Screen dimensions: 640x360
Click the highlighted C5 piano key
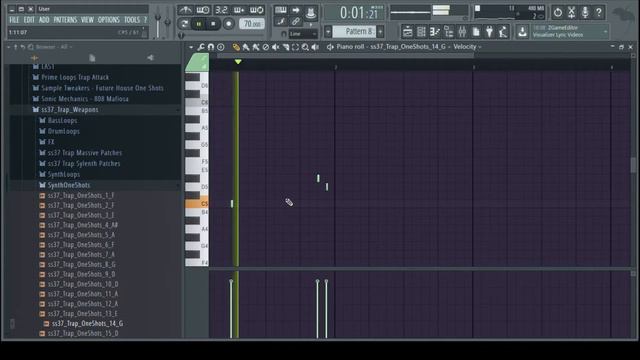point(197,203)
